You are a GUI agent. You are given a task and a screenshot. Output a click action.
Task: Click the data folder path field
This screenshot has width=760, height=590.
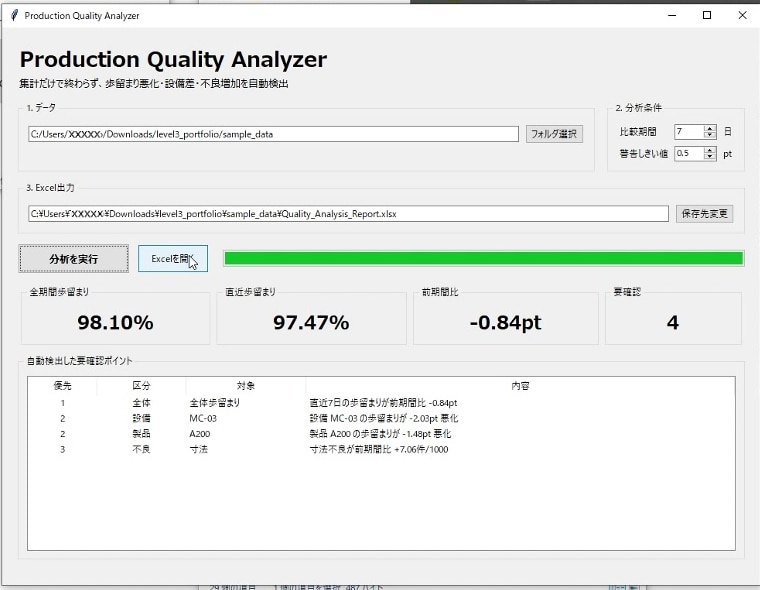pos(273,134)
